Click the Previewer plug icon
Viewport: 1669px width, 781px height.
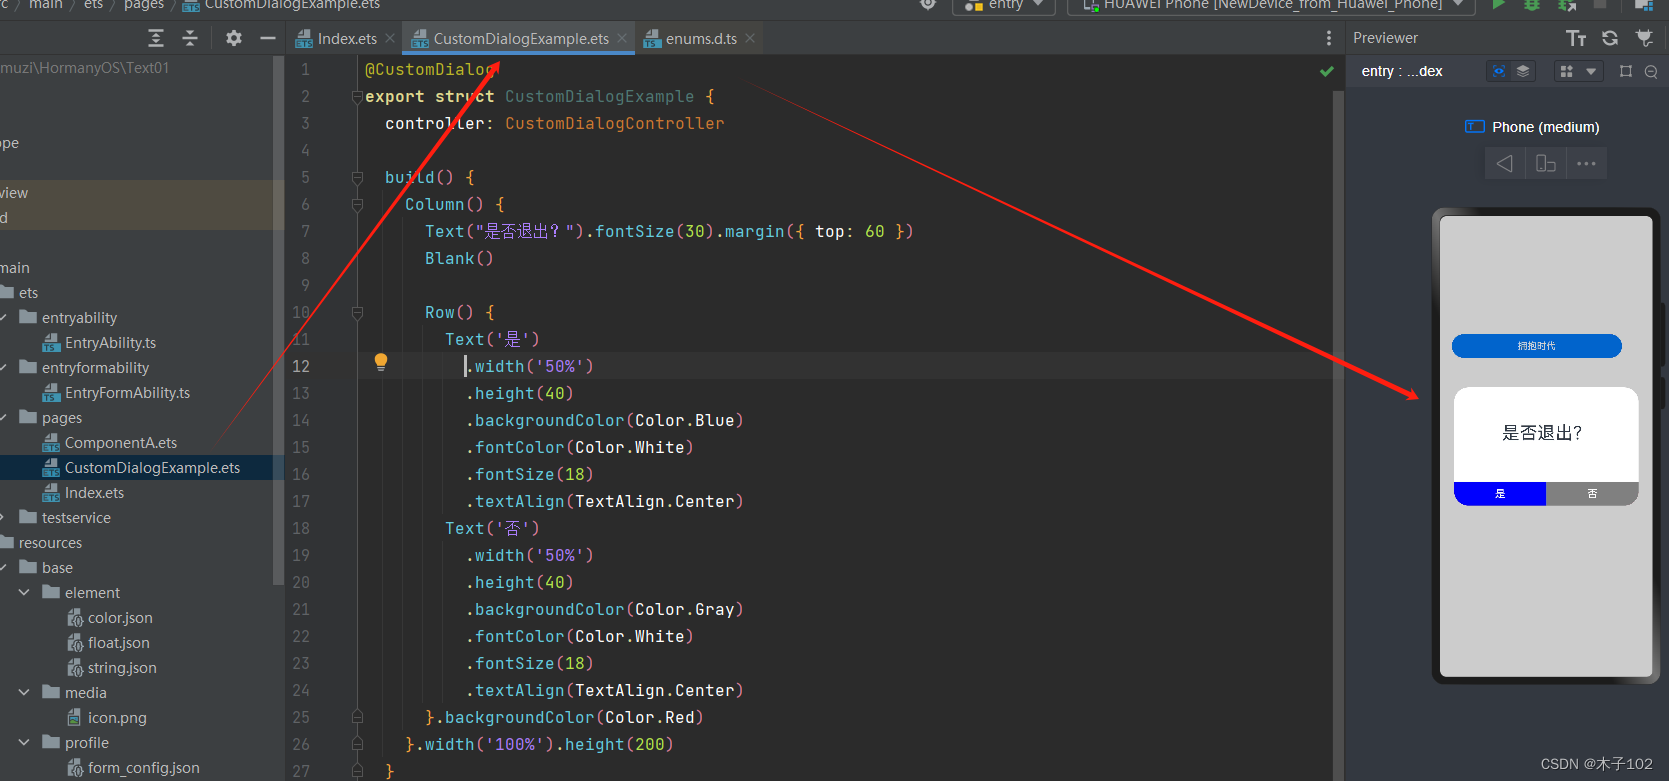coord(1644,38)
